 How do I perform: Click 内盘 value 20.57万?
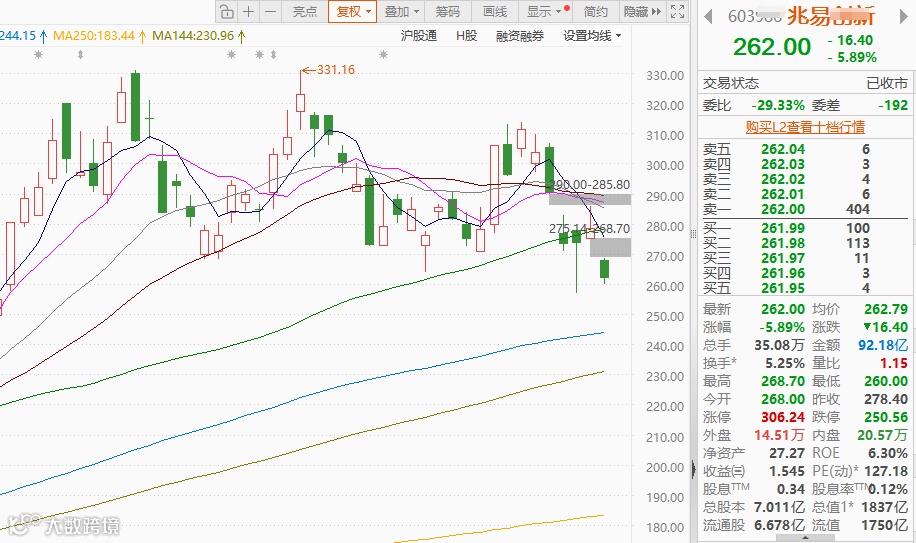[x=883, y=436]
